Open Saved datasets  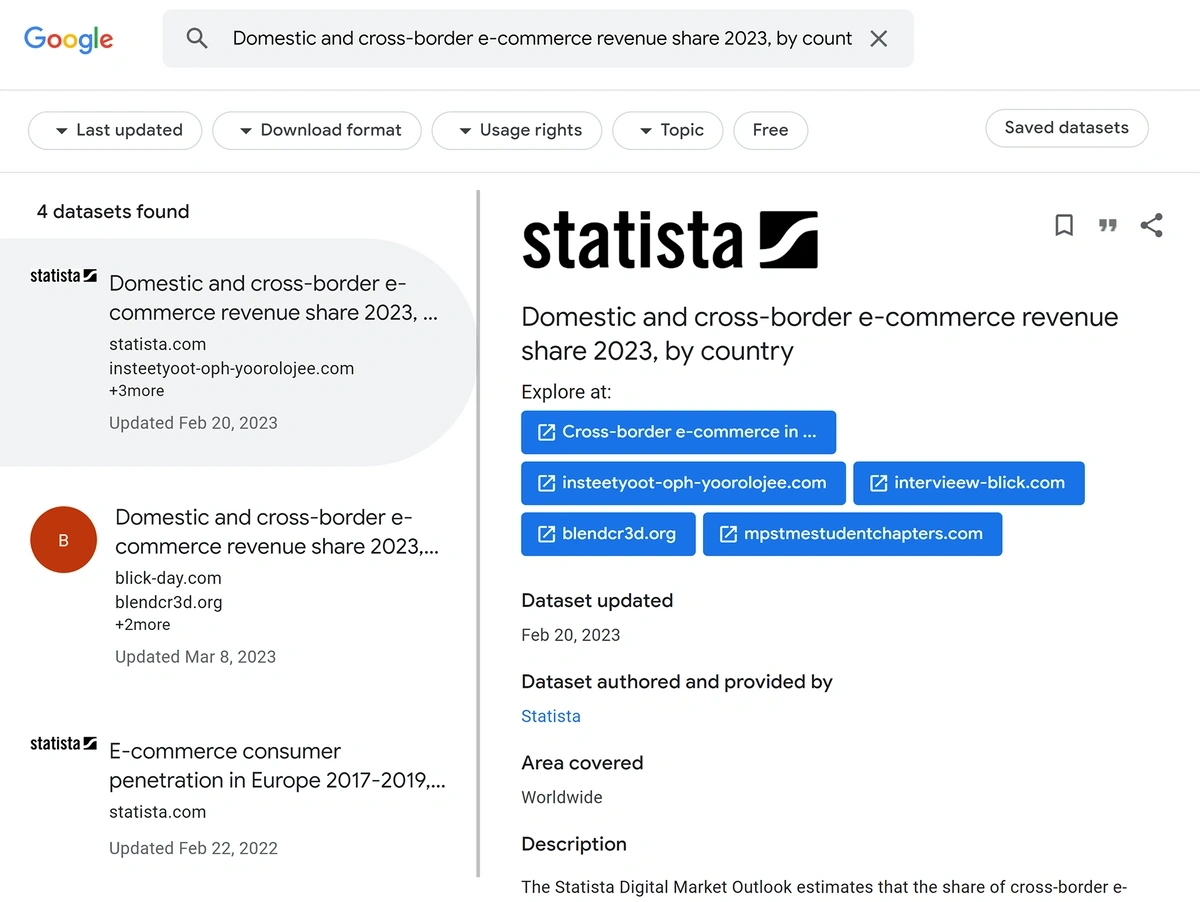[1066, 128]
